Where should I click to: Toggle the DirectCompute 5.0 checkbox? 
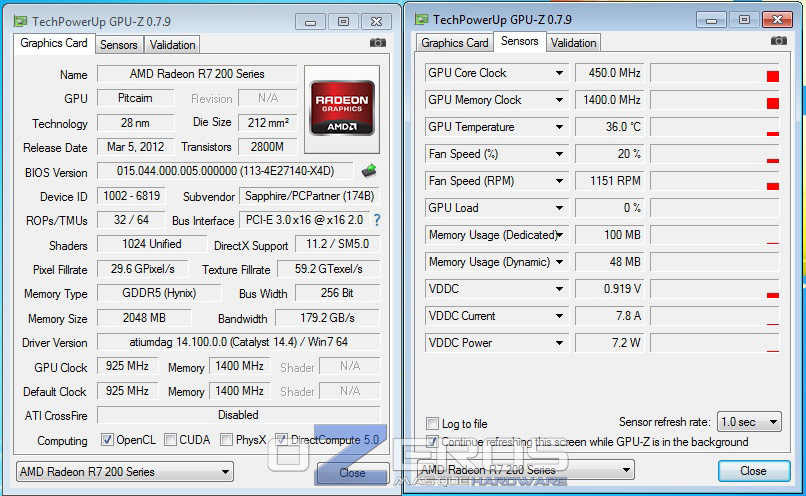pos(281,439)
